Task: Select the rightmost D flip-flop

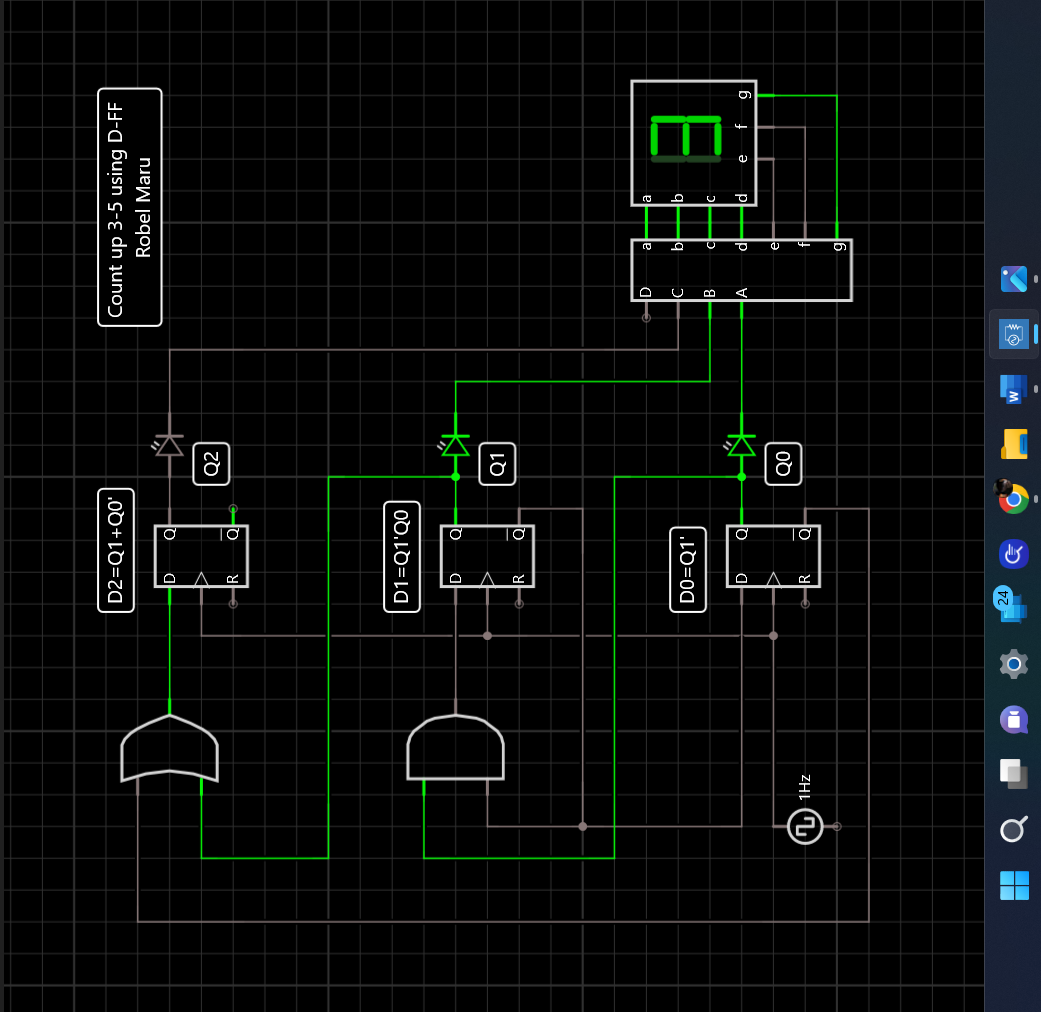Action: 772,555
